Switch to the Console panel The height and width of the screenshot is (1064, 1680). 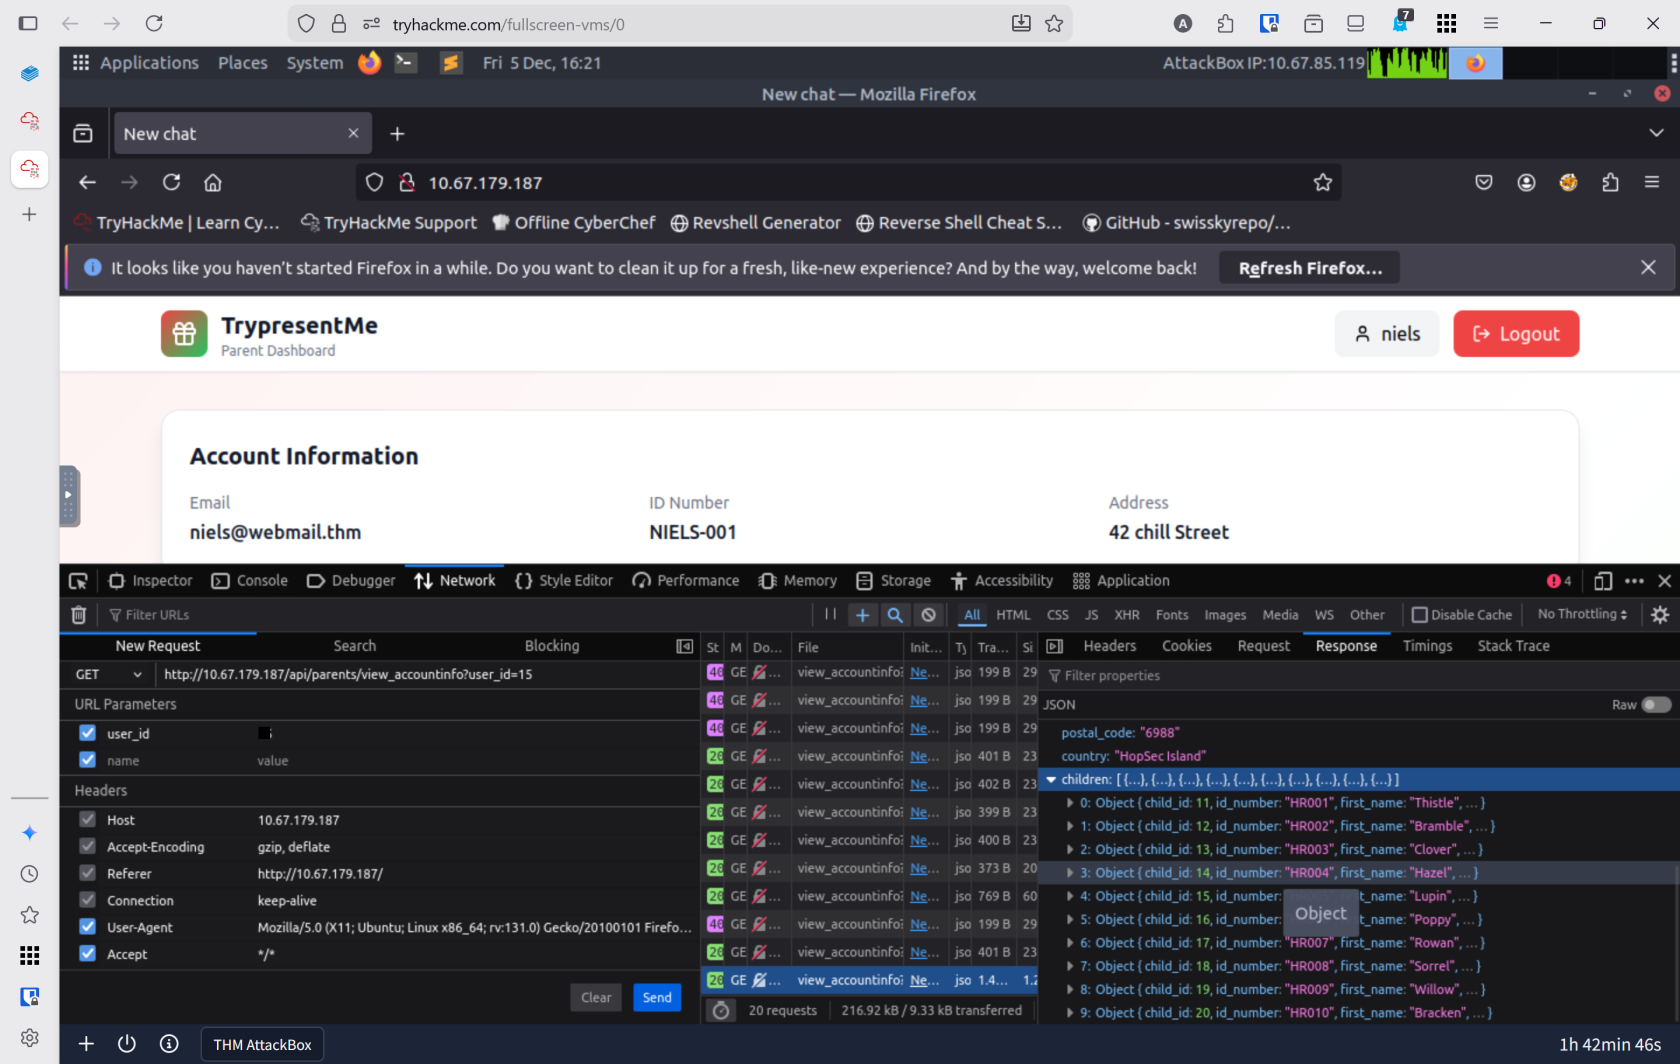point(250,581)
